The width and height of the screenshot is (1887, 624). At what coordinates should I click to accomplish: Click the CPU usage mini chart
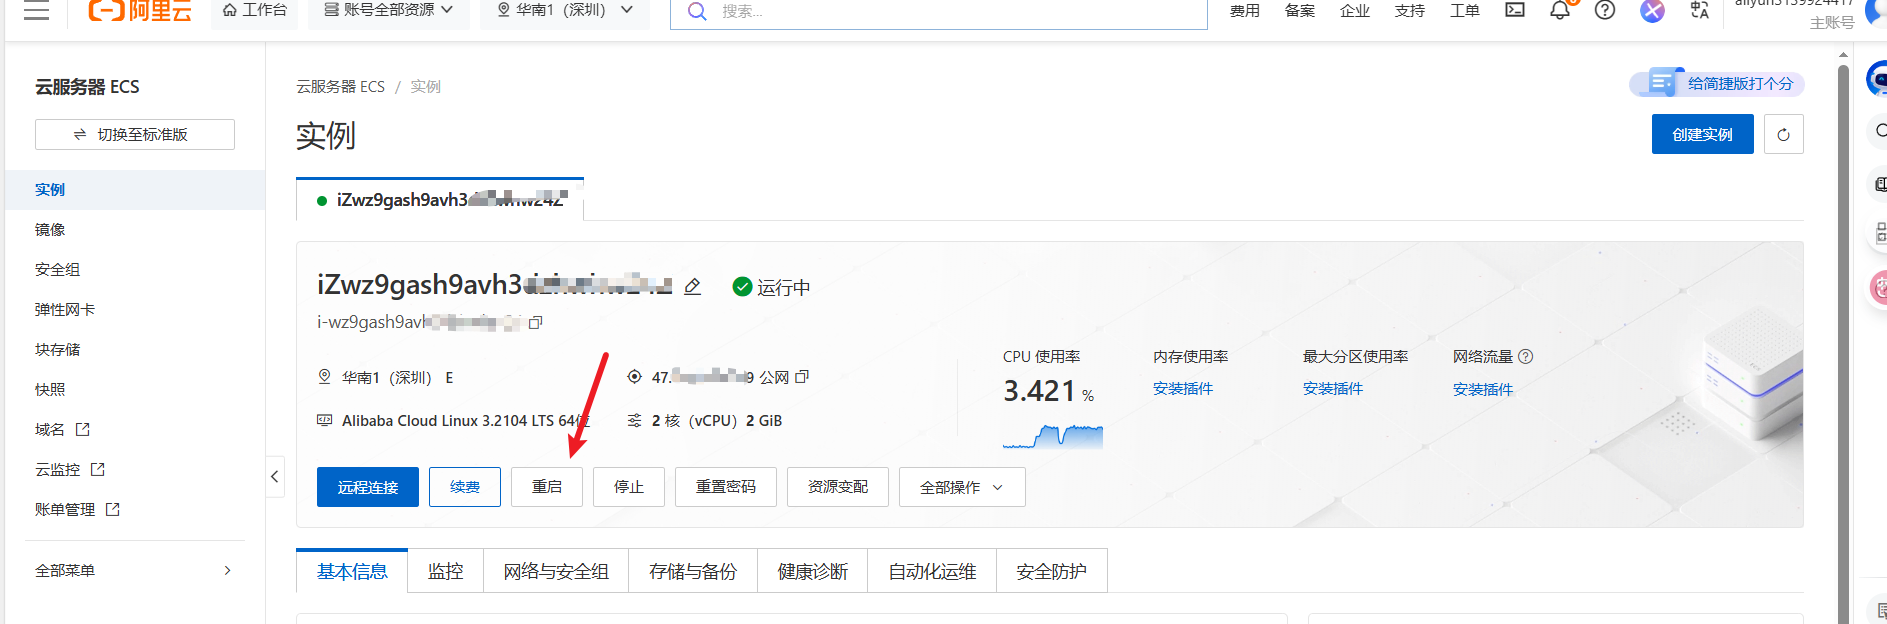click(1052, 435)
